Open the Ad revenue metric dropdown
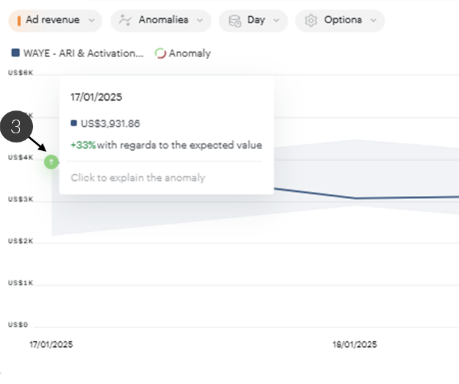Viewport: 459px width, 384px height. (55, 21)
